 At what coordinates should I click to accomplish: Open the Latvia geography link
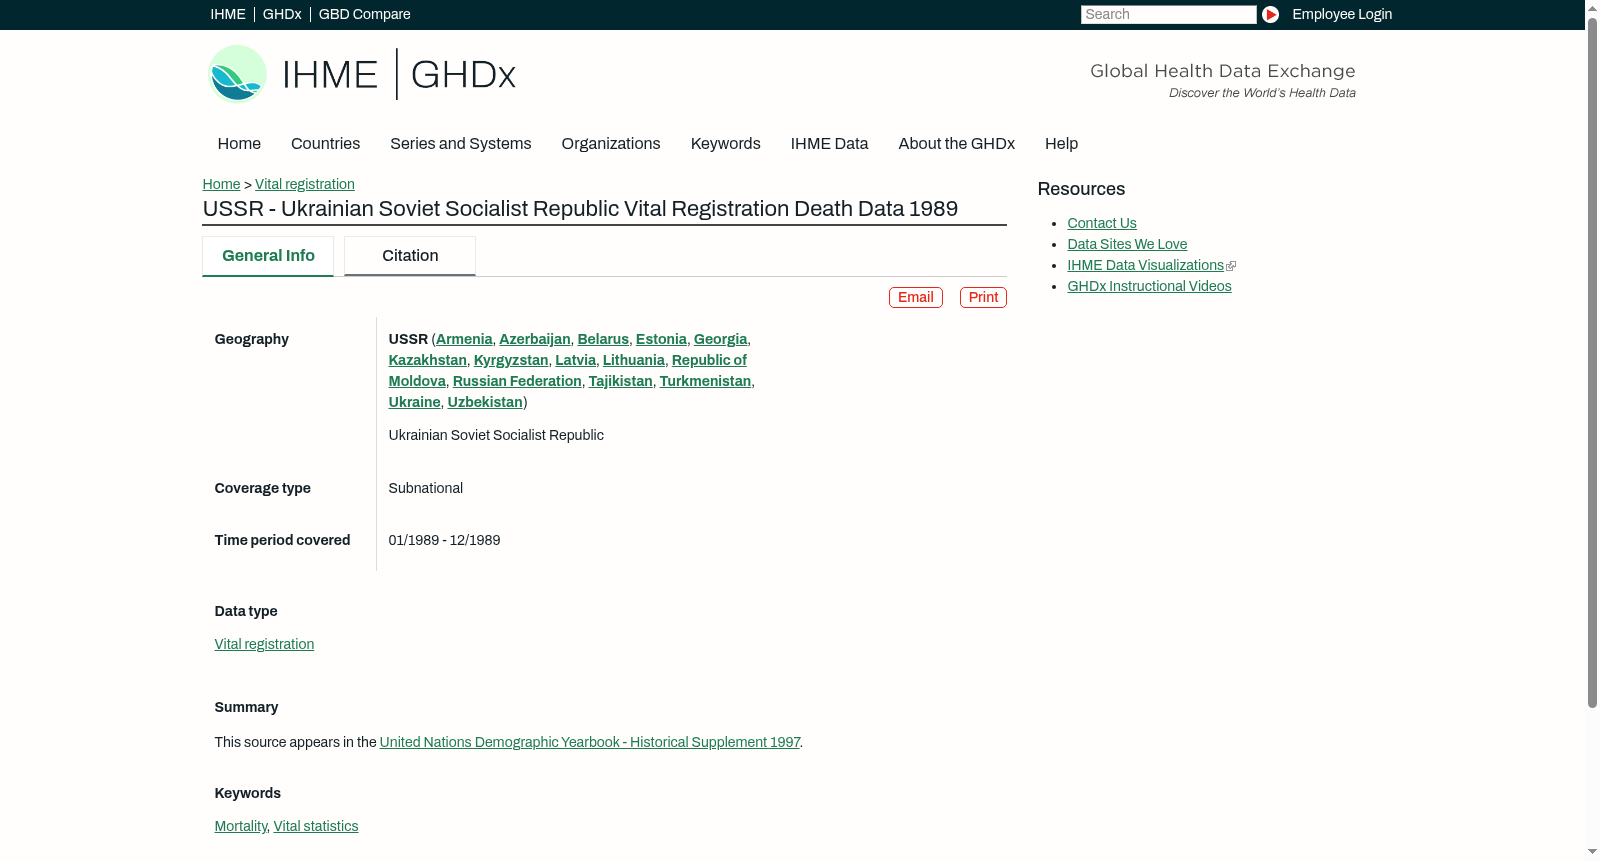point(576,360)
